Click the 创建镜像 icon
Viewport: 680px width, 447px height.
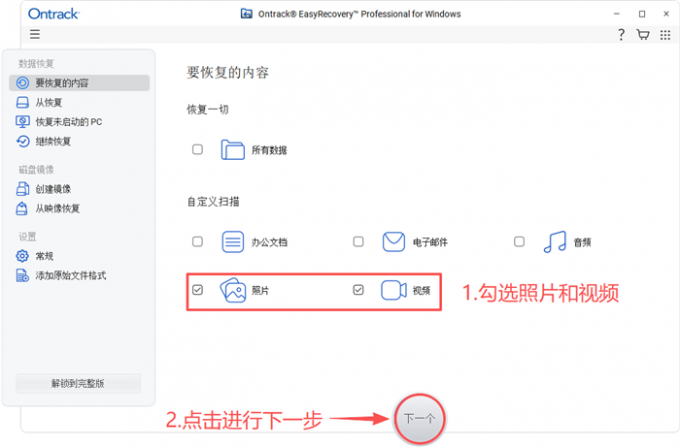coord(23,189)
